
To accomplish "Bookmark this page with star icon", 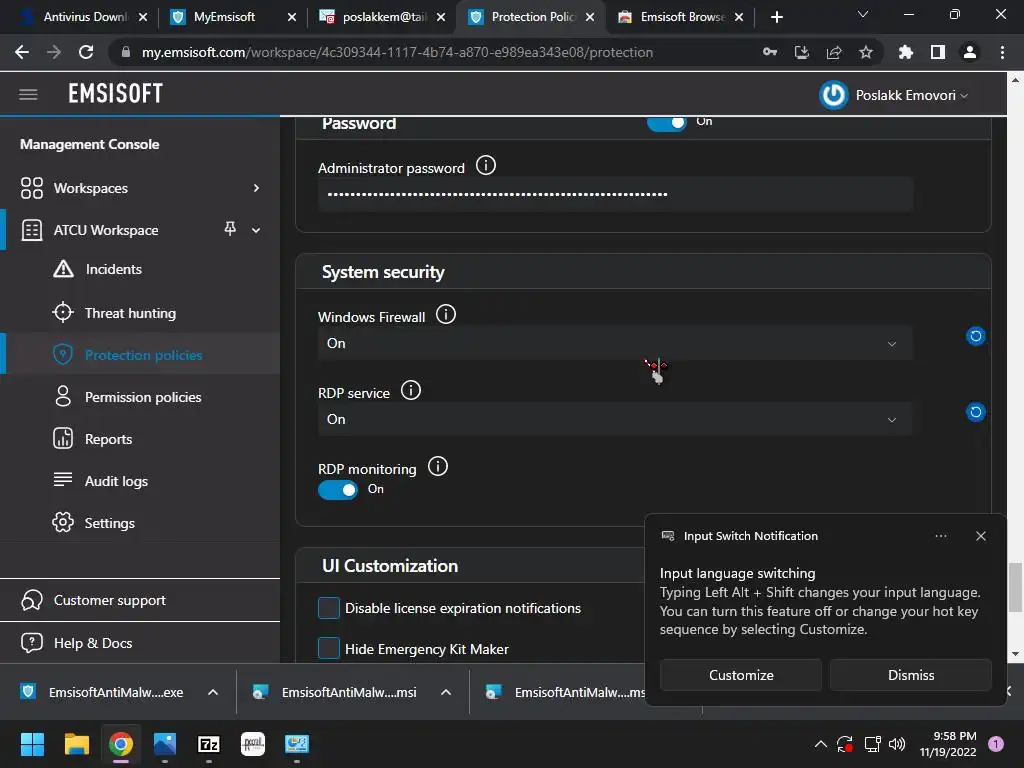I will pos(866,52).
